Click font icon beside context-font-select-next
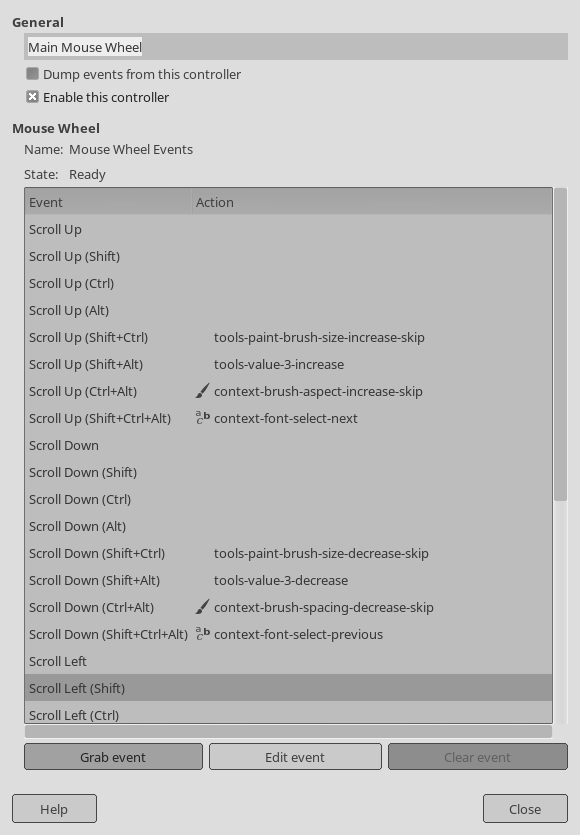This screenshot has height=835, width=580. pos(202,418)
